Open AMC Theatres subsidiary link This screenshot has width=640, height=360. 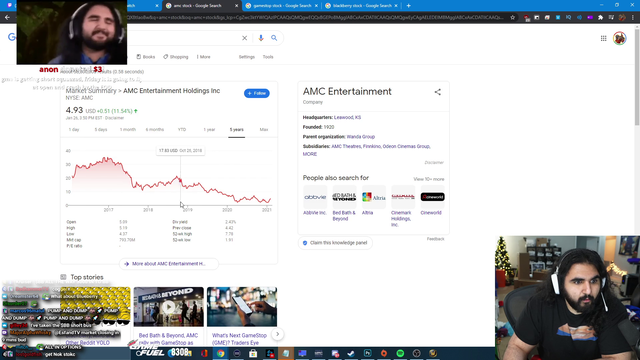pyautogui.click(x=346, y=147)
